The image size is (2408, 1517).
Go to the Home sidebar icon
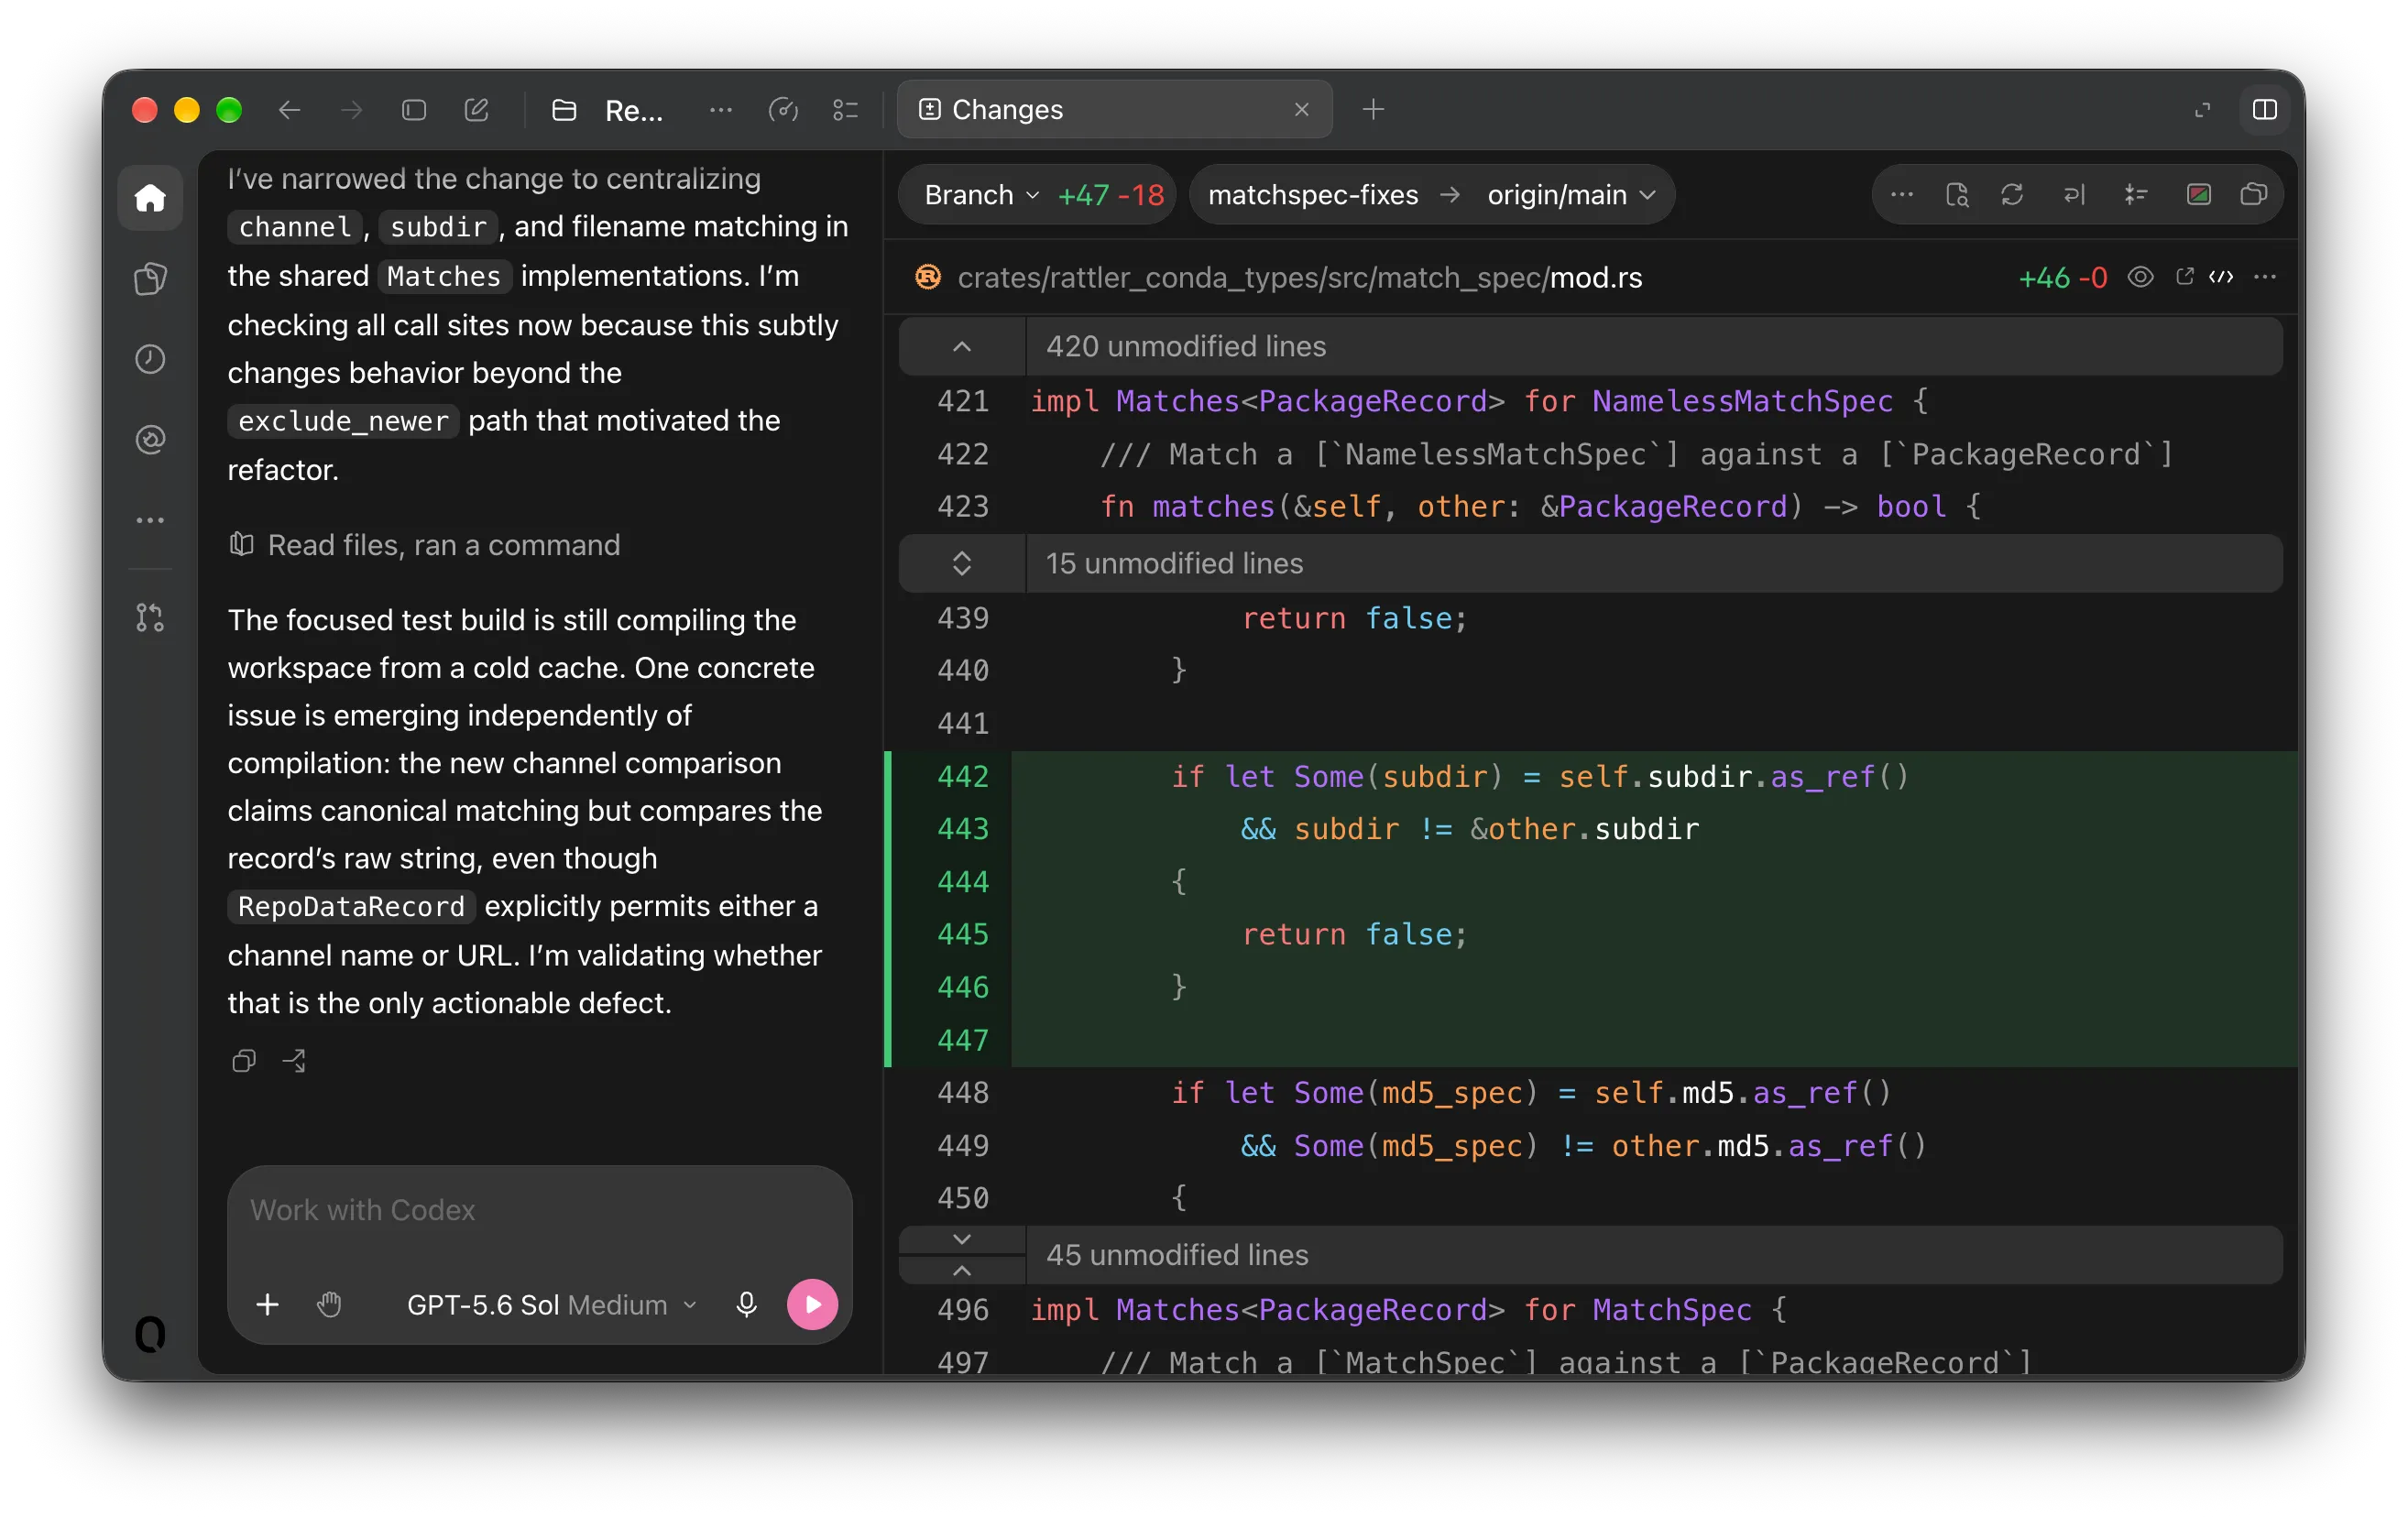[150, 197]
